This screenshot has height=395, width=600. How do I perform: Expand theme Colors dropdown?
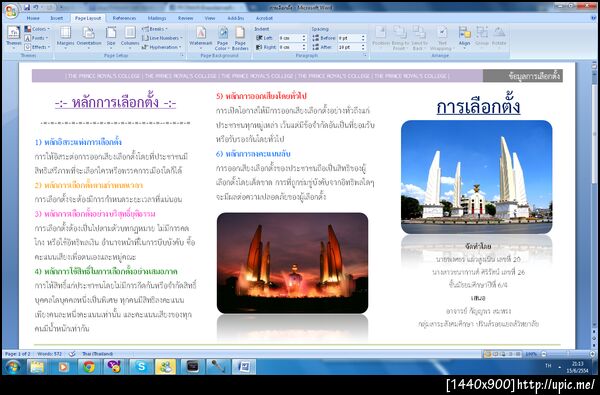click(37, 29)
